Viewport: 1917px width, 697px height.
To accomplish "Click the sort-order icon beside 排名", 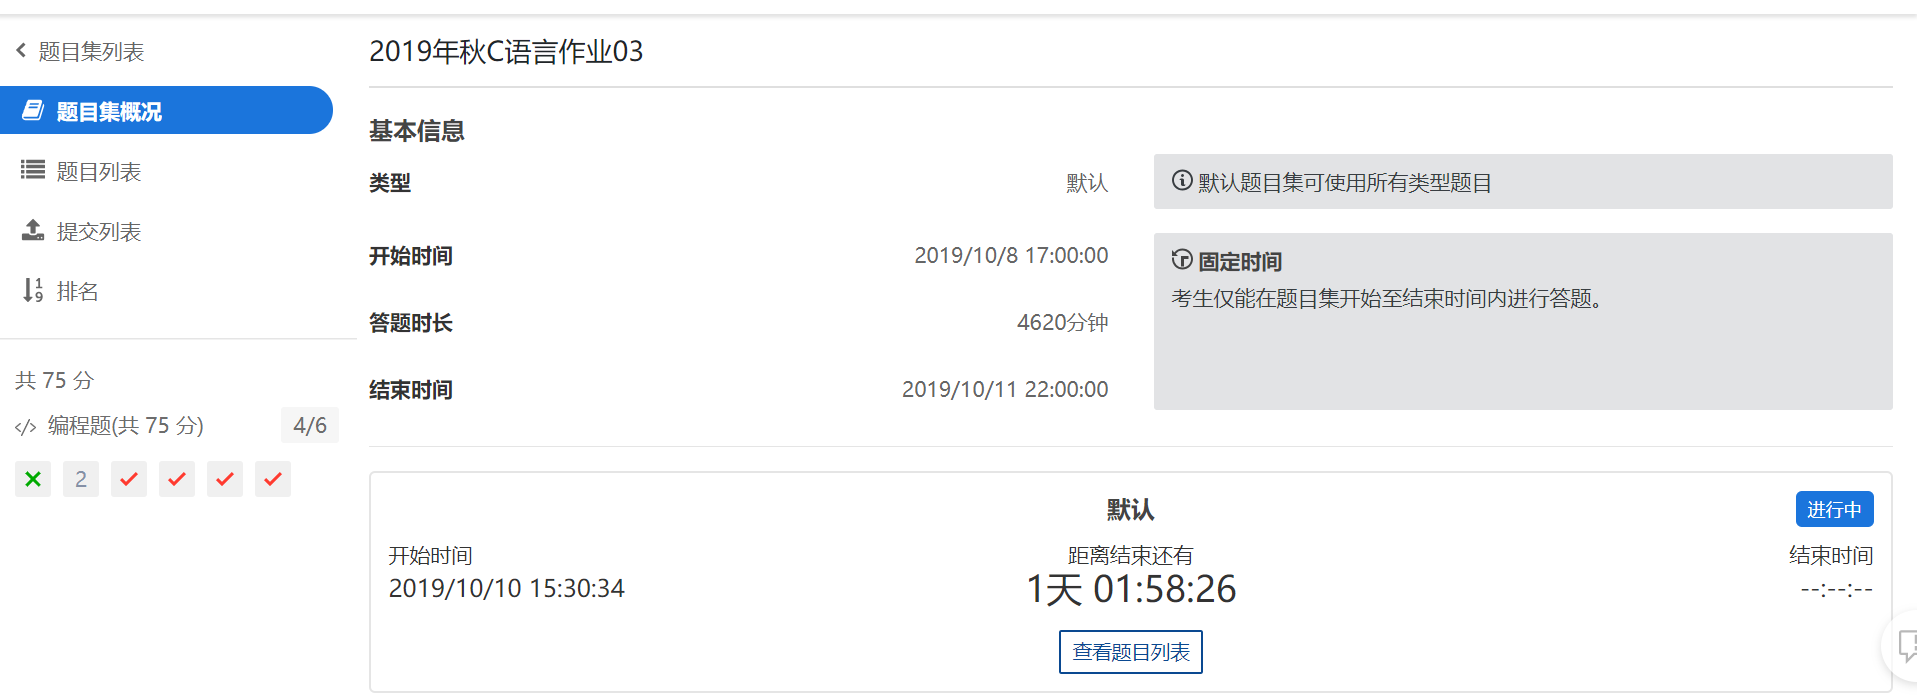I will click(x=33, y=290).
